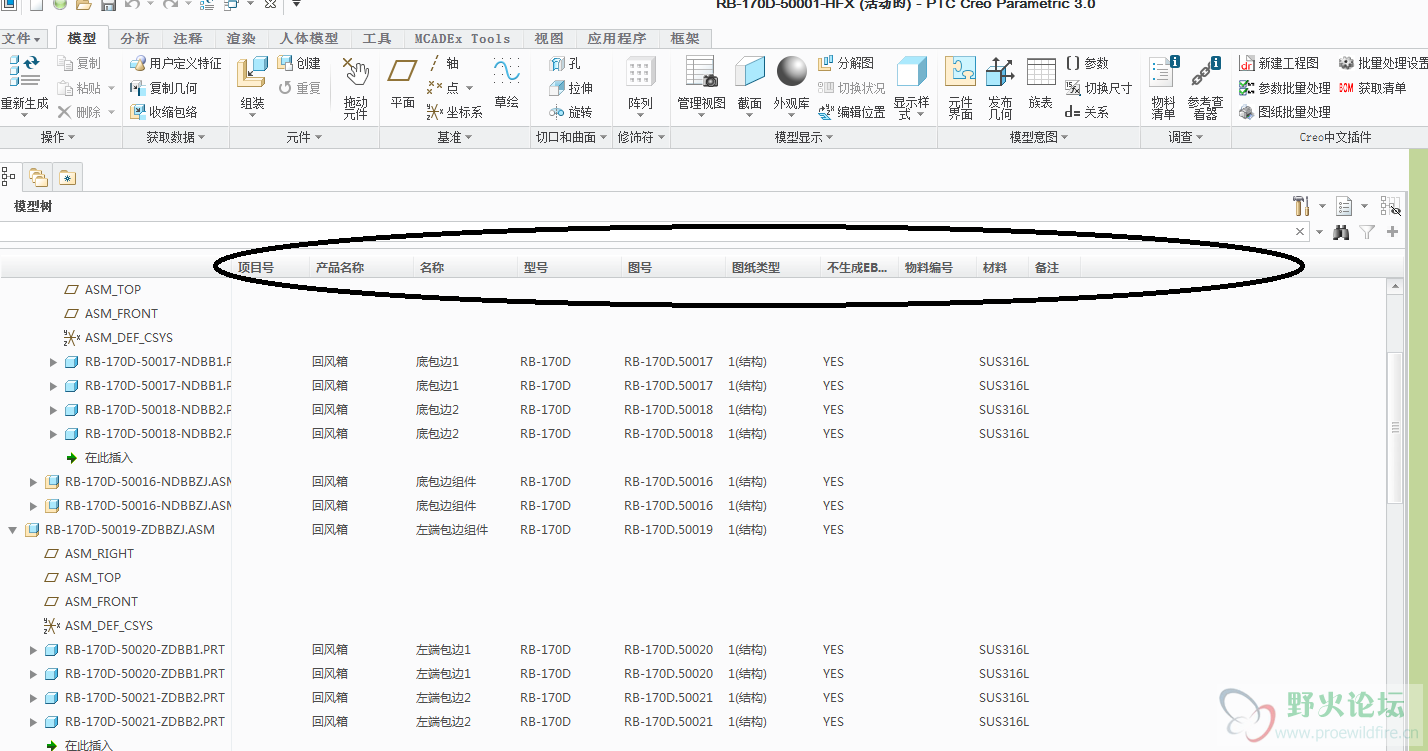Expand the 模型显示 group dropdown

point(804,138)
